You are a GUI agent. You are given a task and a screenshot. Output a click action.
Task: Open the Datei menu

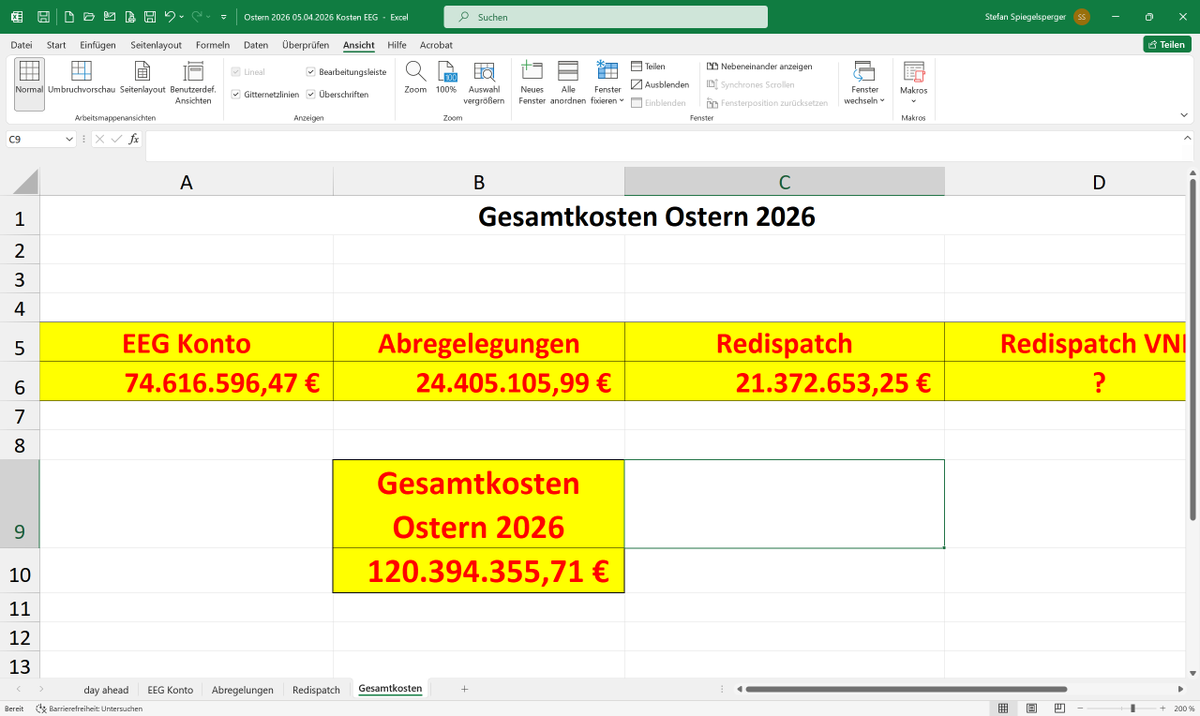pos(21,45)
